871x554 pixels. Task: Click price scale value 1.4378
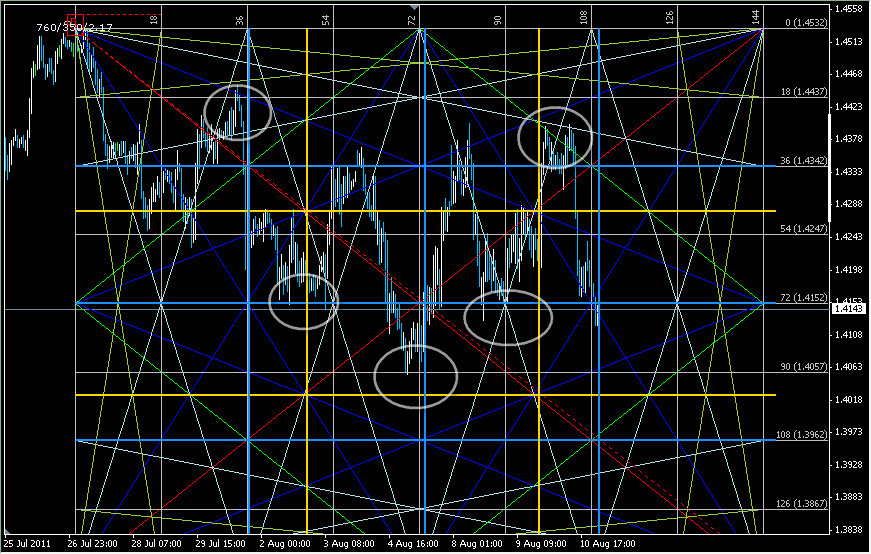point(849,139)
